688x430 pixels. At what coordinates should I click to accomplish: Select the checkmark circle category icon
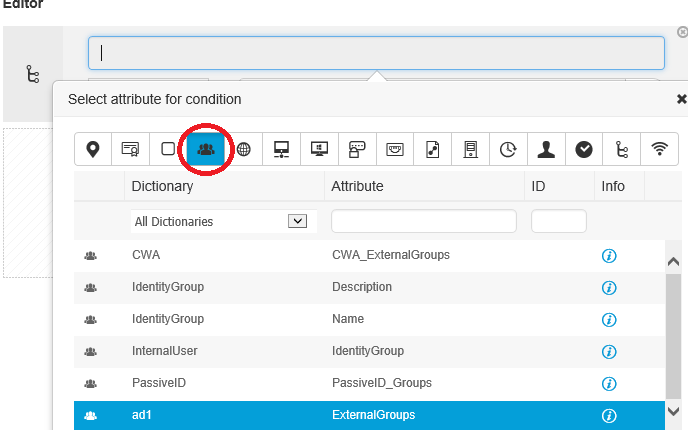click(584, 149)
